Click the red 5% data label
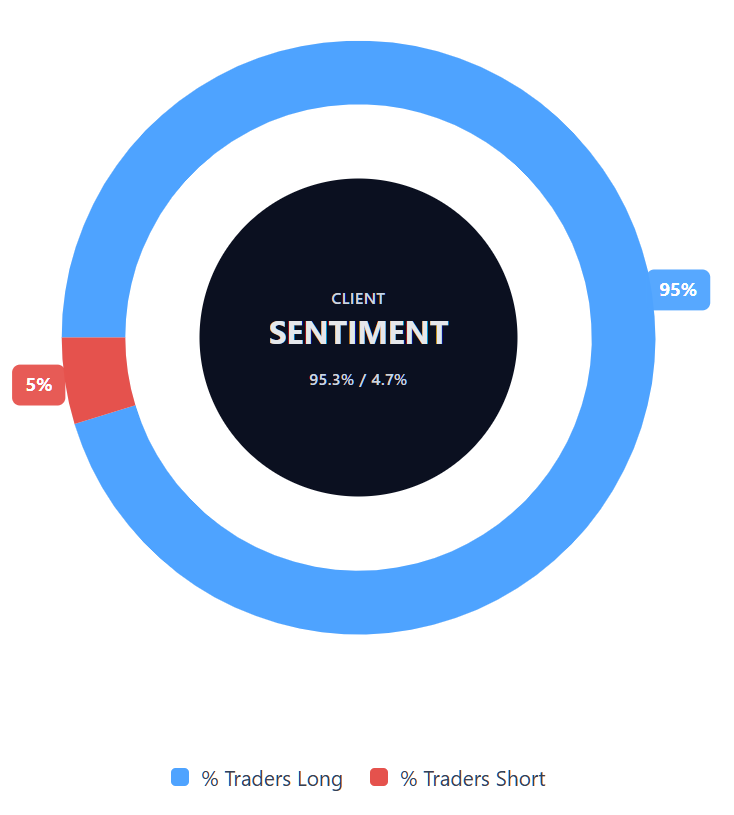Image resolution: width=734 pixels, height=815 pixels. coord(39,385)
